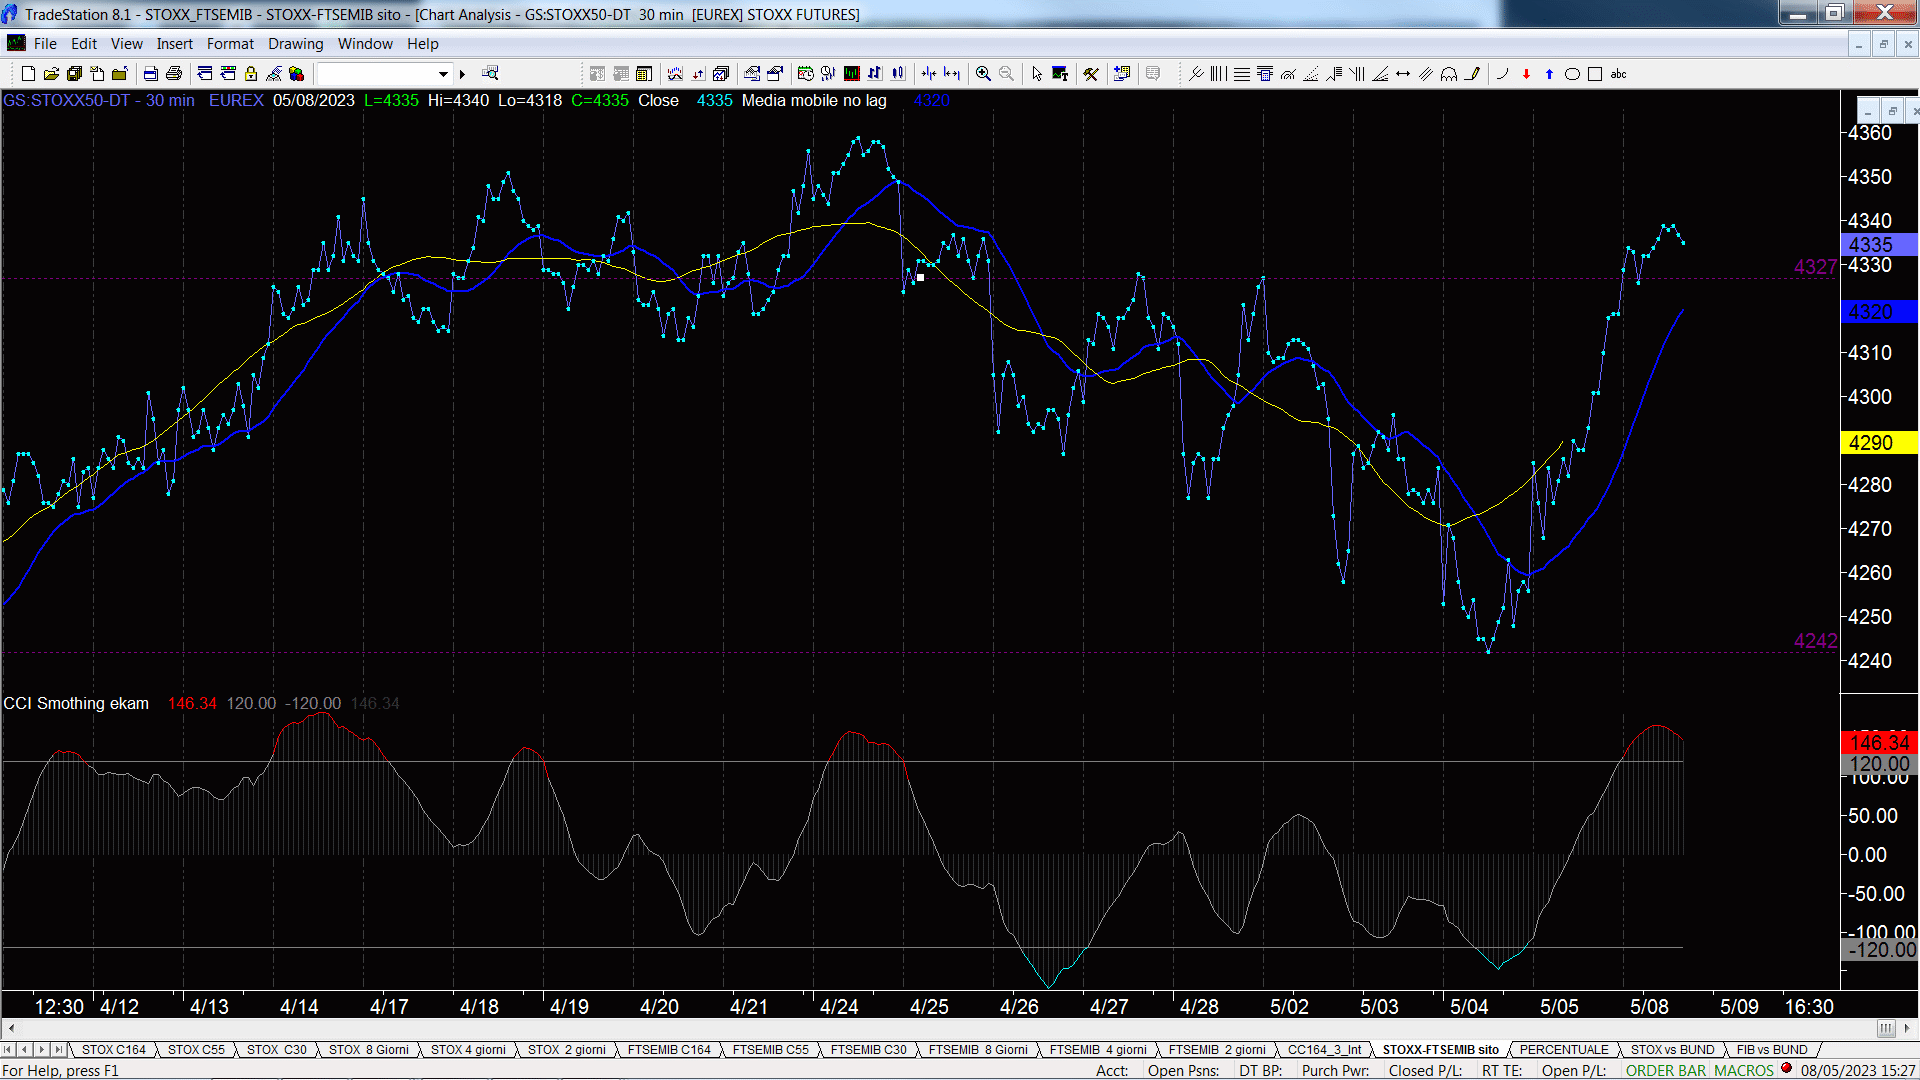1920x1080 pixels.
Task: Switch to the STOX C55 tab
Action: coord(196,1050)
